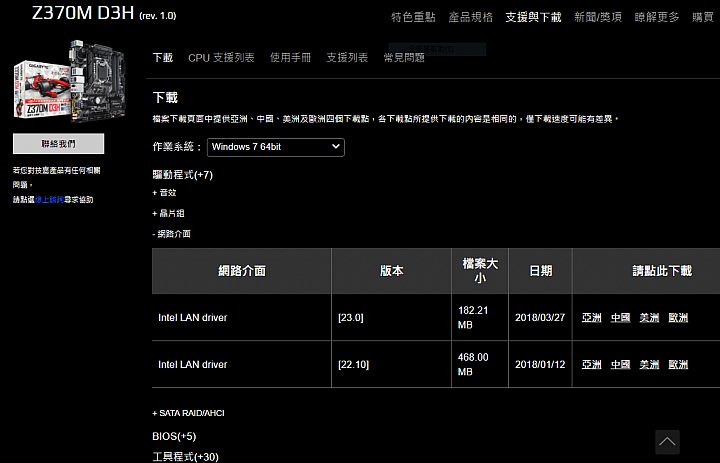
Task: Collapse the 網路介面 driver section
Action: 171,234
